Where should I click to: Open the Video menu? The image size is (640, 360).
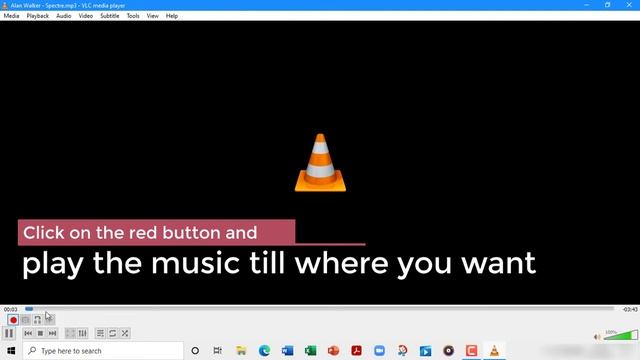86,16
